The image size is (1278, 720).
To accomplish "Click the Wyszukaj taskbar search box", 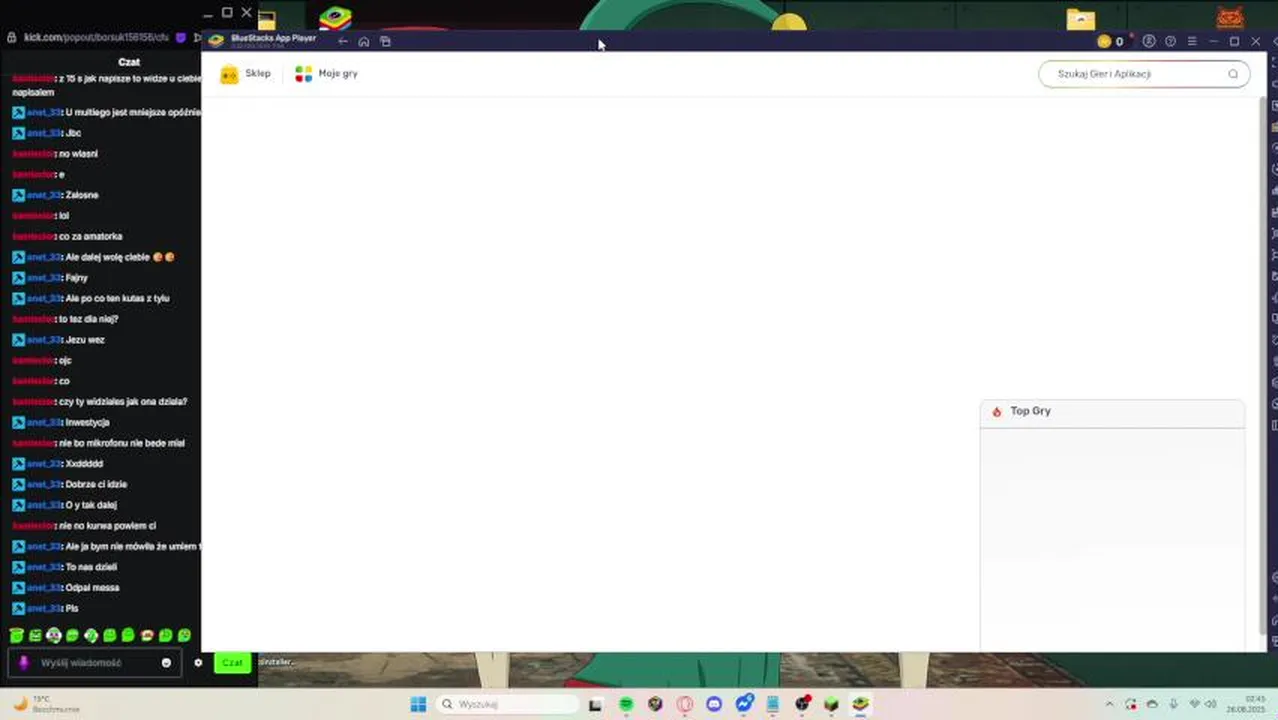I will [x=507, y=704].
